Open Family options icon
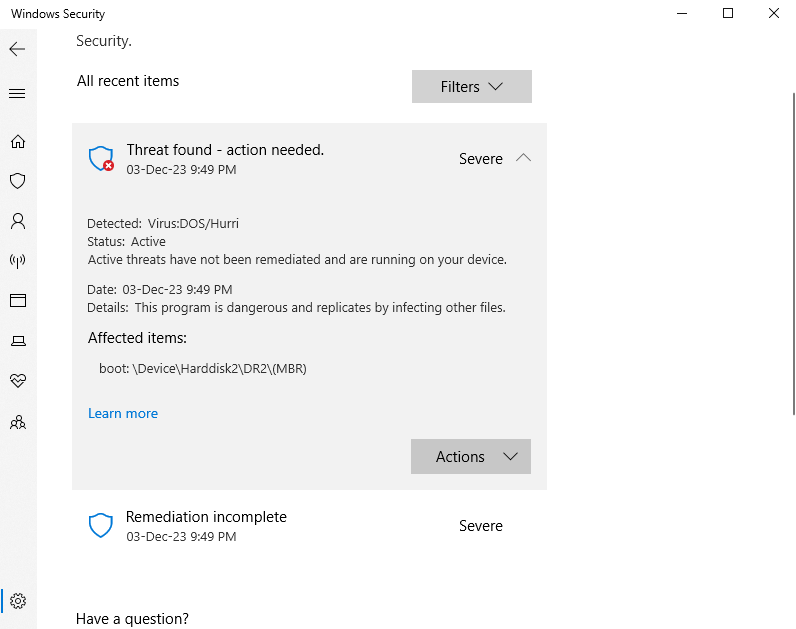This screenshot has height=629, width=796. [18, 422]
